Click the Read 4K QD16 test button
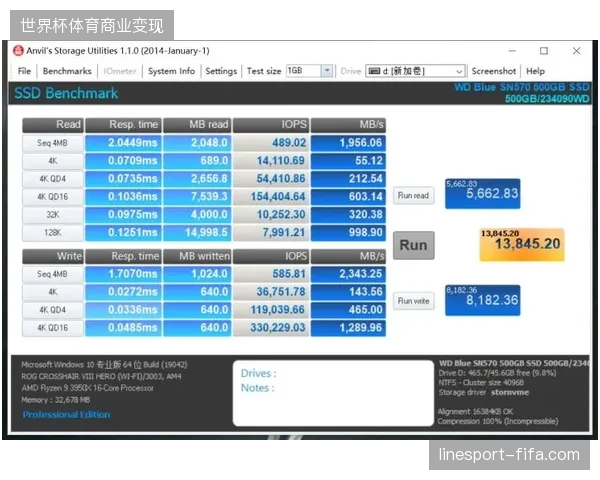The width and height of the screenshot is (600, 480). coord(52,197)
